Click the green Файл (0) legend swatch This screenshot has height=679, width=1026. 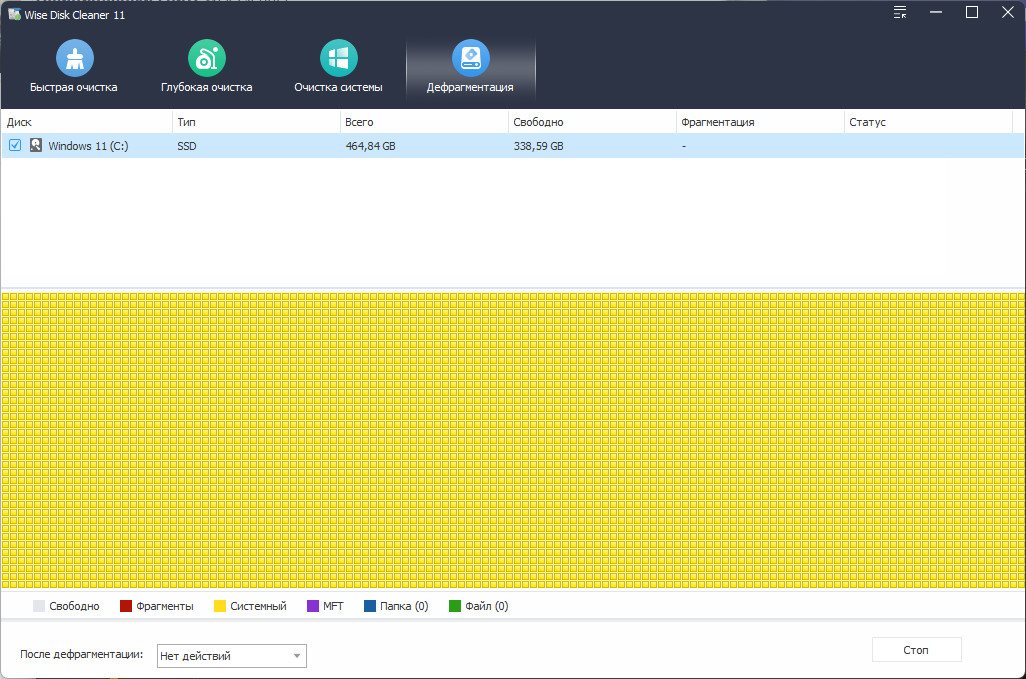click(x=455, y=606)
